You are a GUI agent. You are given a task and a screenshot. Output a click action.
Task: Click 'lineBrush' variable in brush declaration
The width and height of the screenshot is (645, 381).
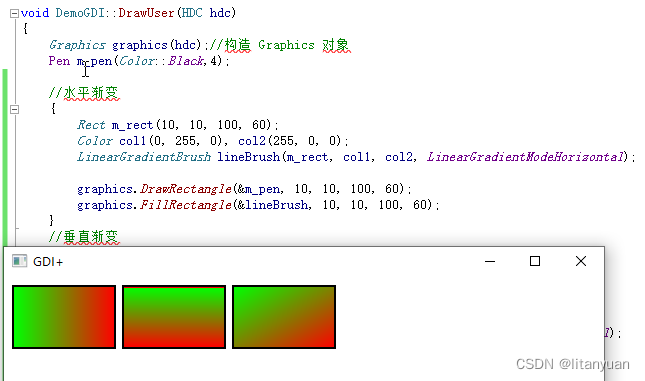(x=248, y=157)
